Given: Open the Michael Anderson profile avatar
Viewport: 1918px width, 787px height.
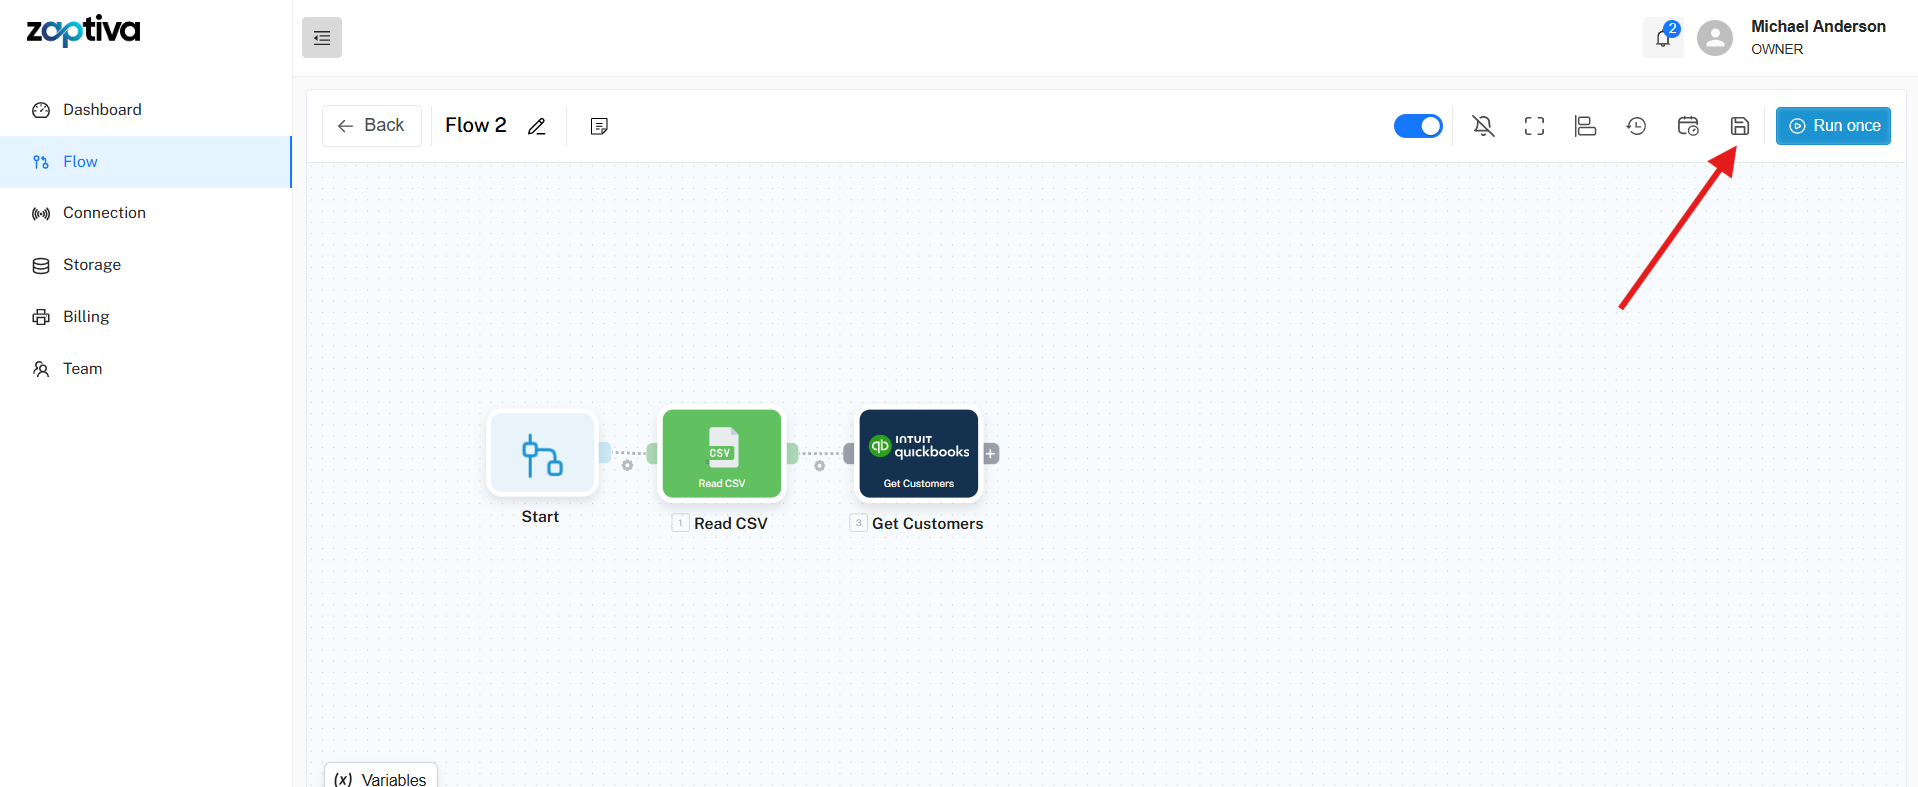Looking at the screenshot, I should click(1714, 38).
